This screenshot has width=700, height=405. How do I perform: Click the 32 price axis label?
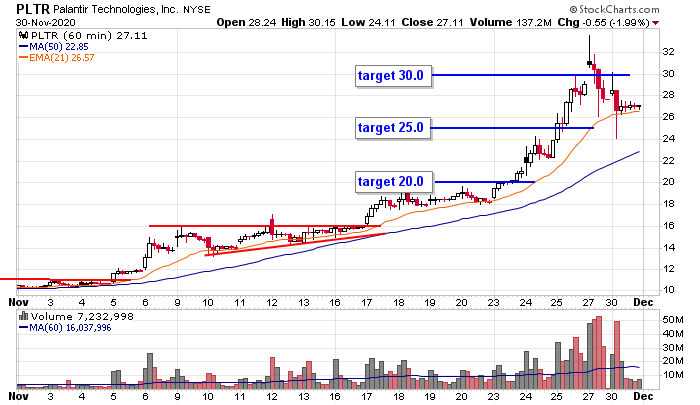668,52
